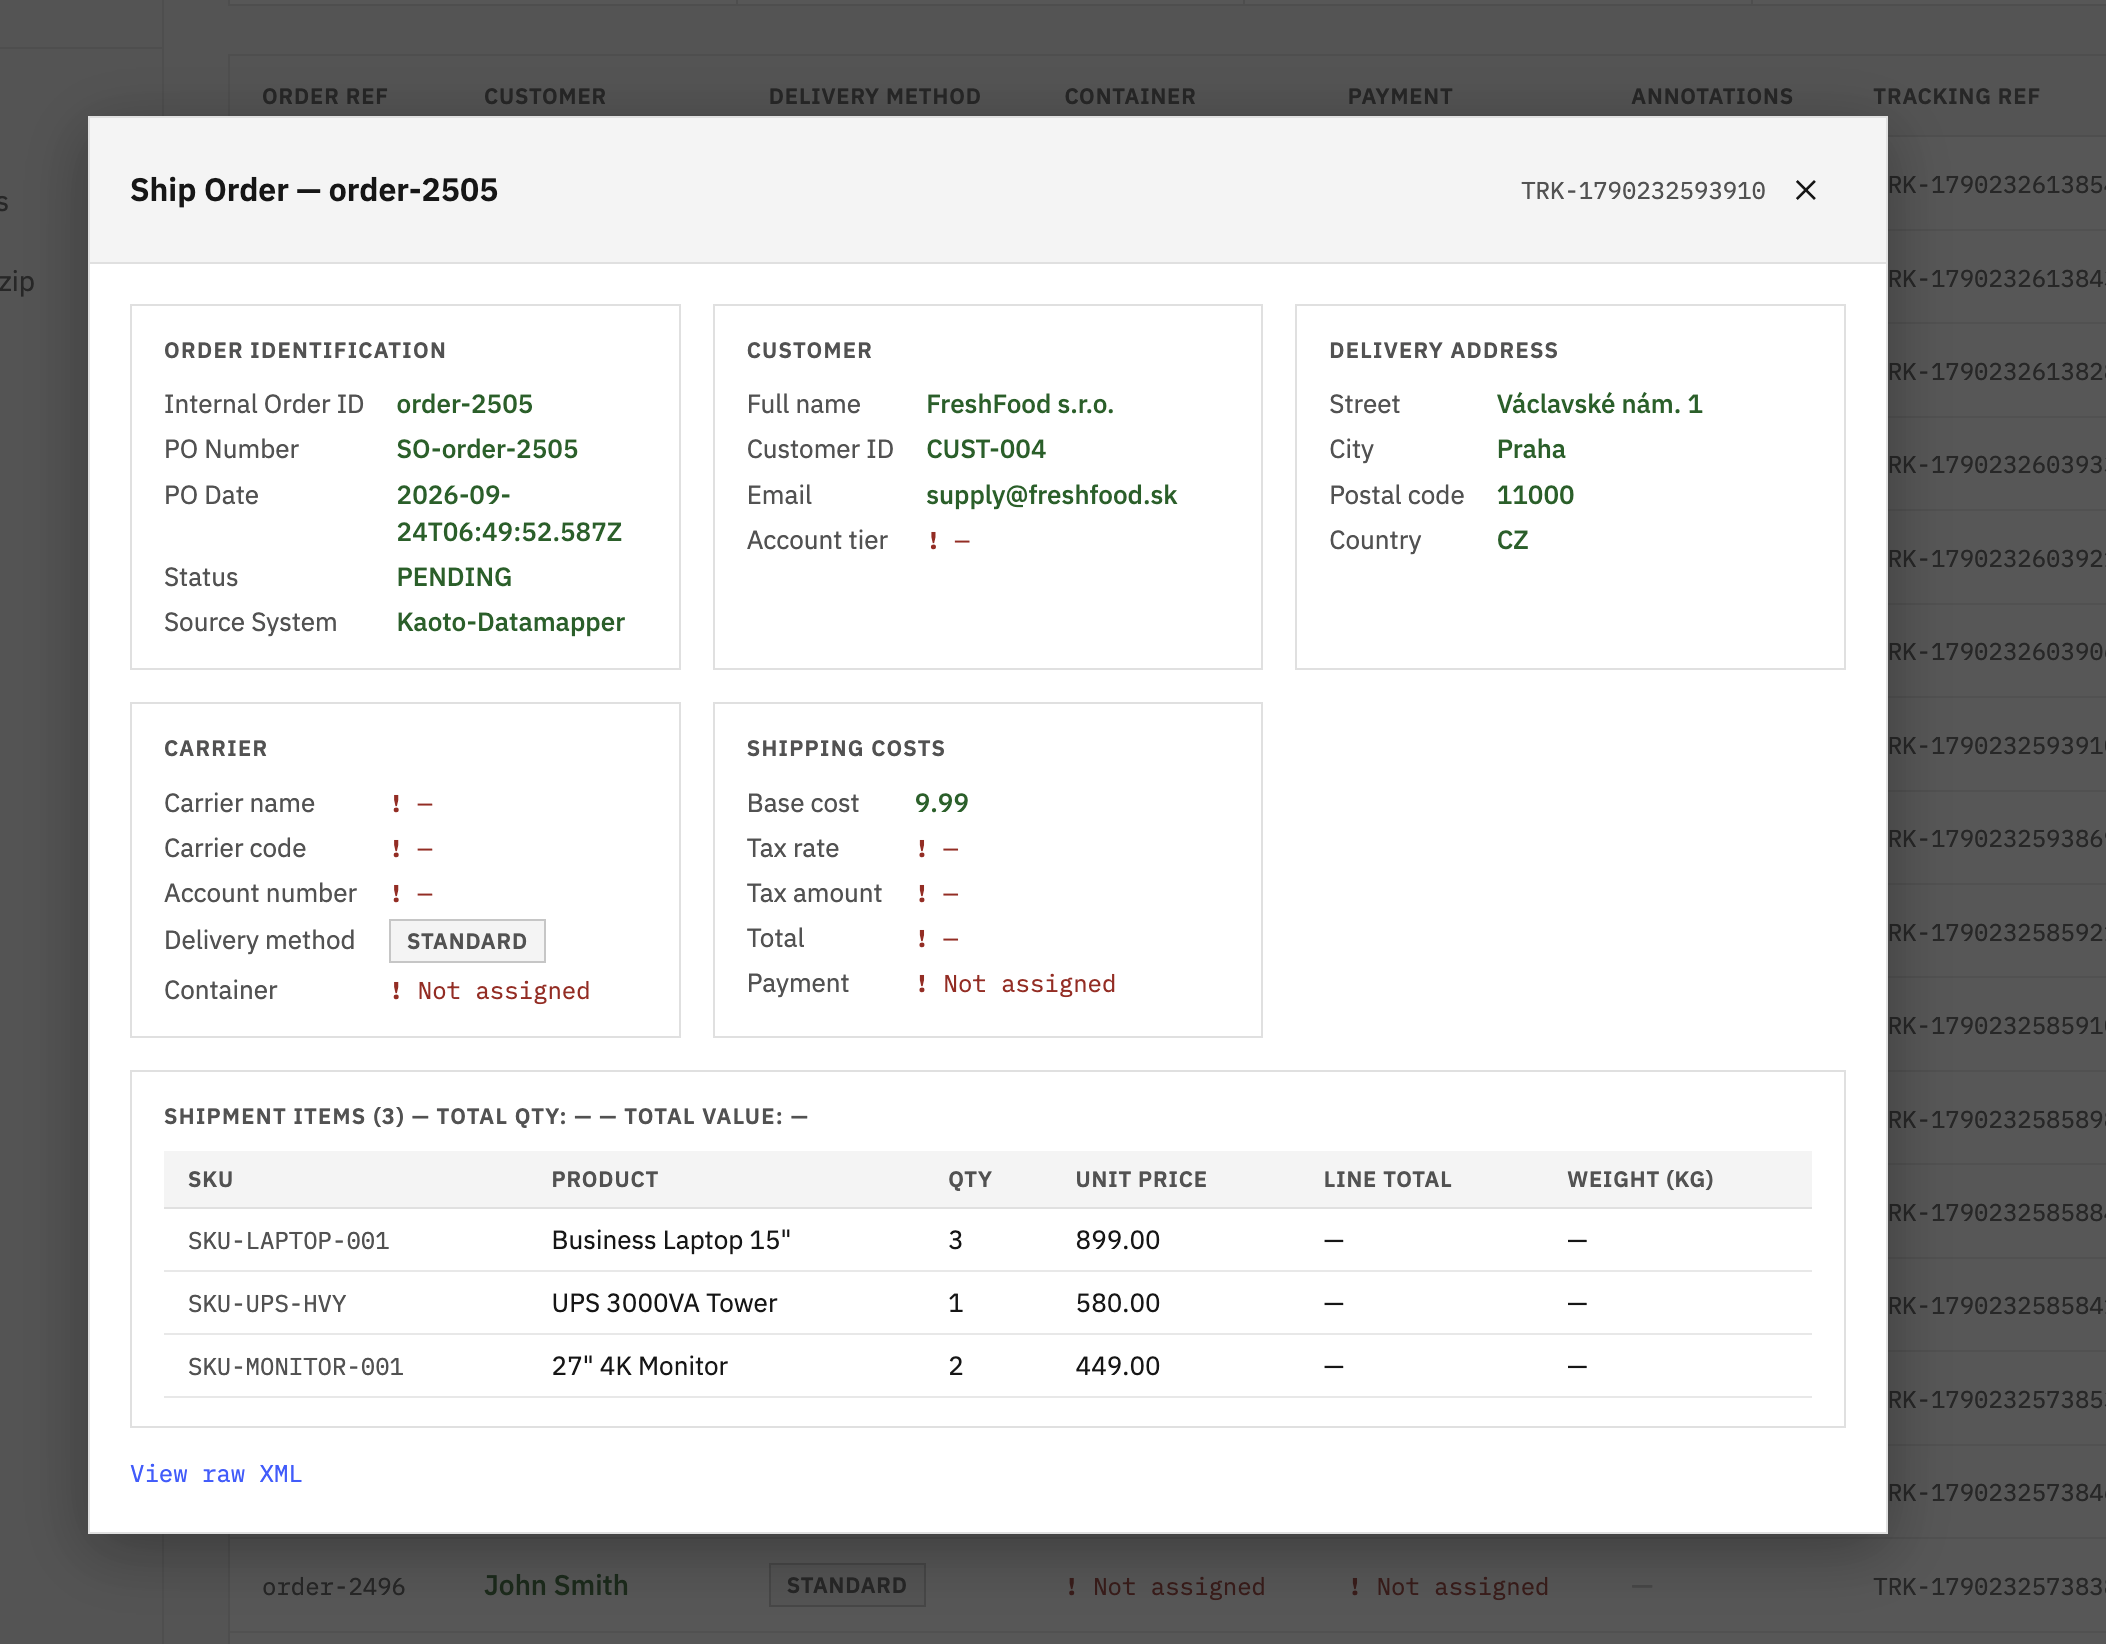Image resolution: width=2106 pixels, height=1644 pixels.
Task: Click John Smith in the background orders table
Action: 556,1586
